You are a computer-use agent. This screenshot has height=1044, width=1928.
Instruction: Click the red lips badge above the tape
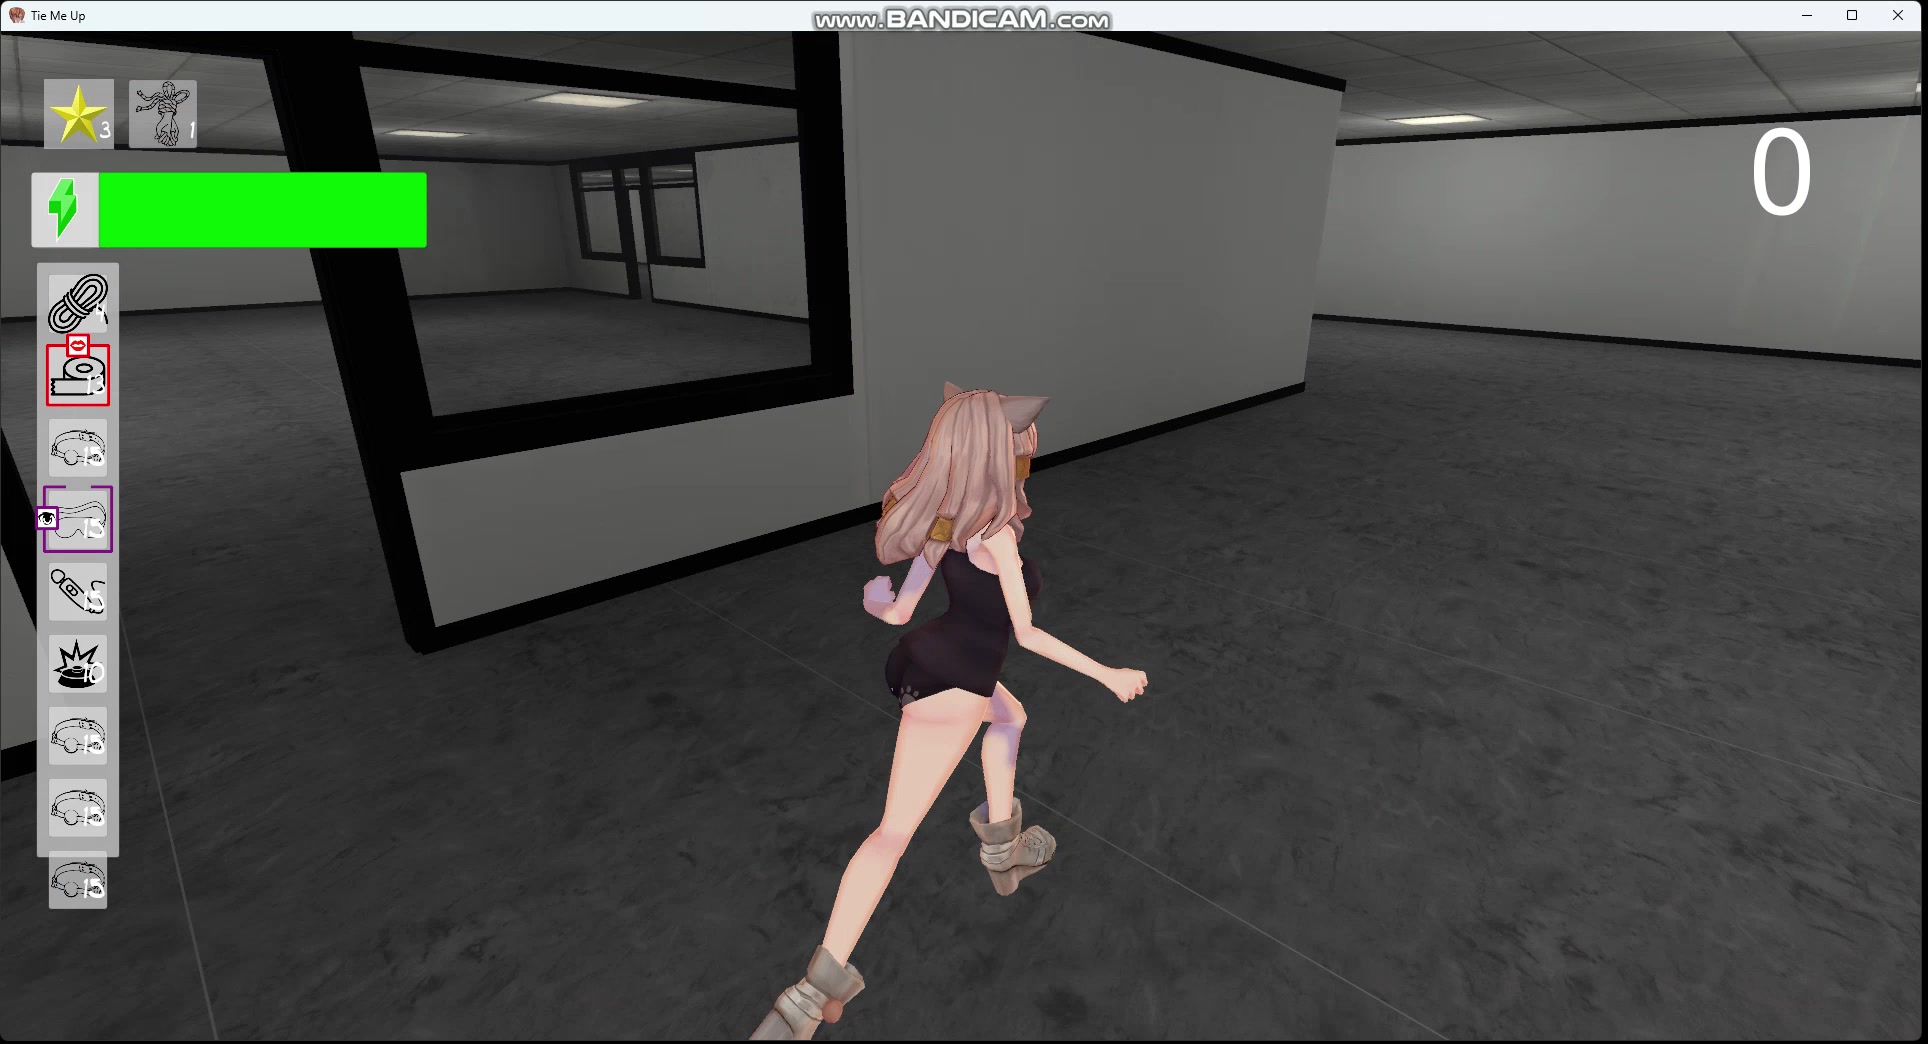[78, 345]
